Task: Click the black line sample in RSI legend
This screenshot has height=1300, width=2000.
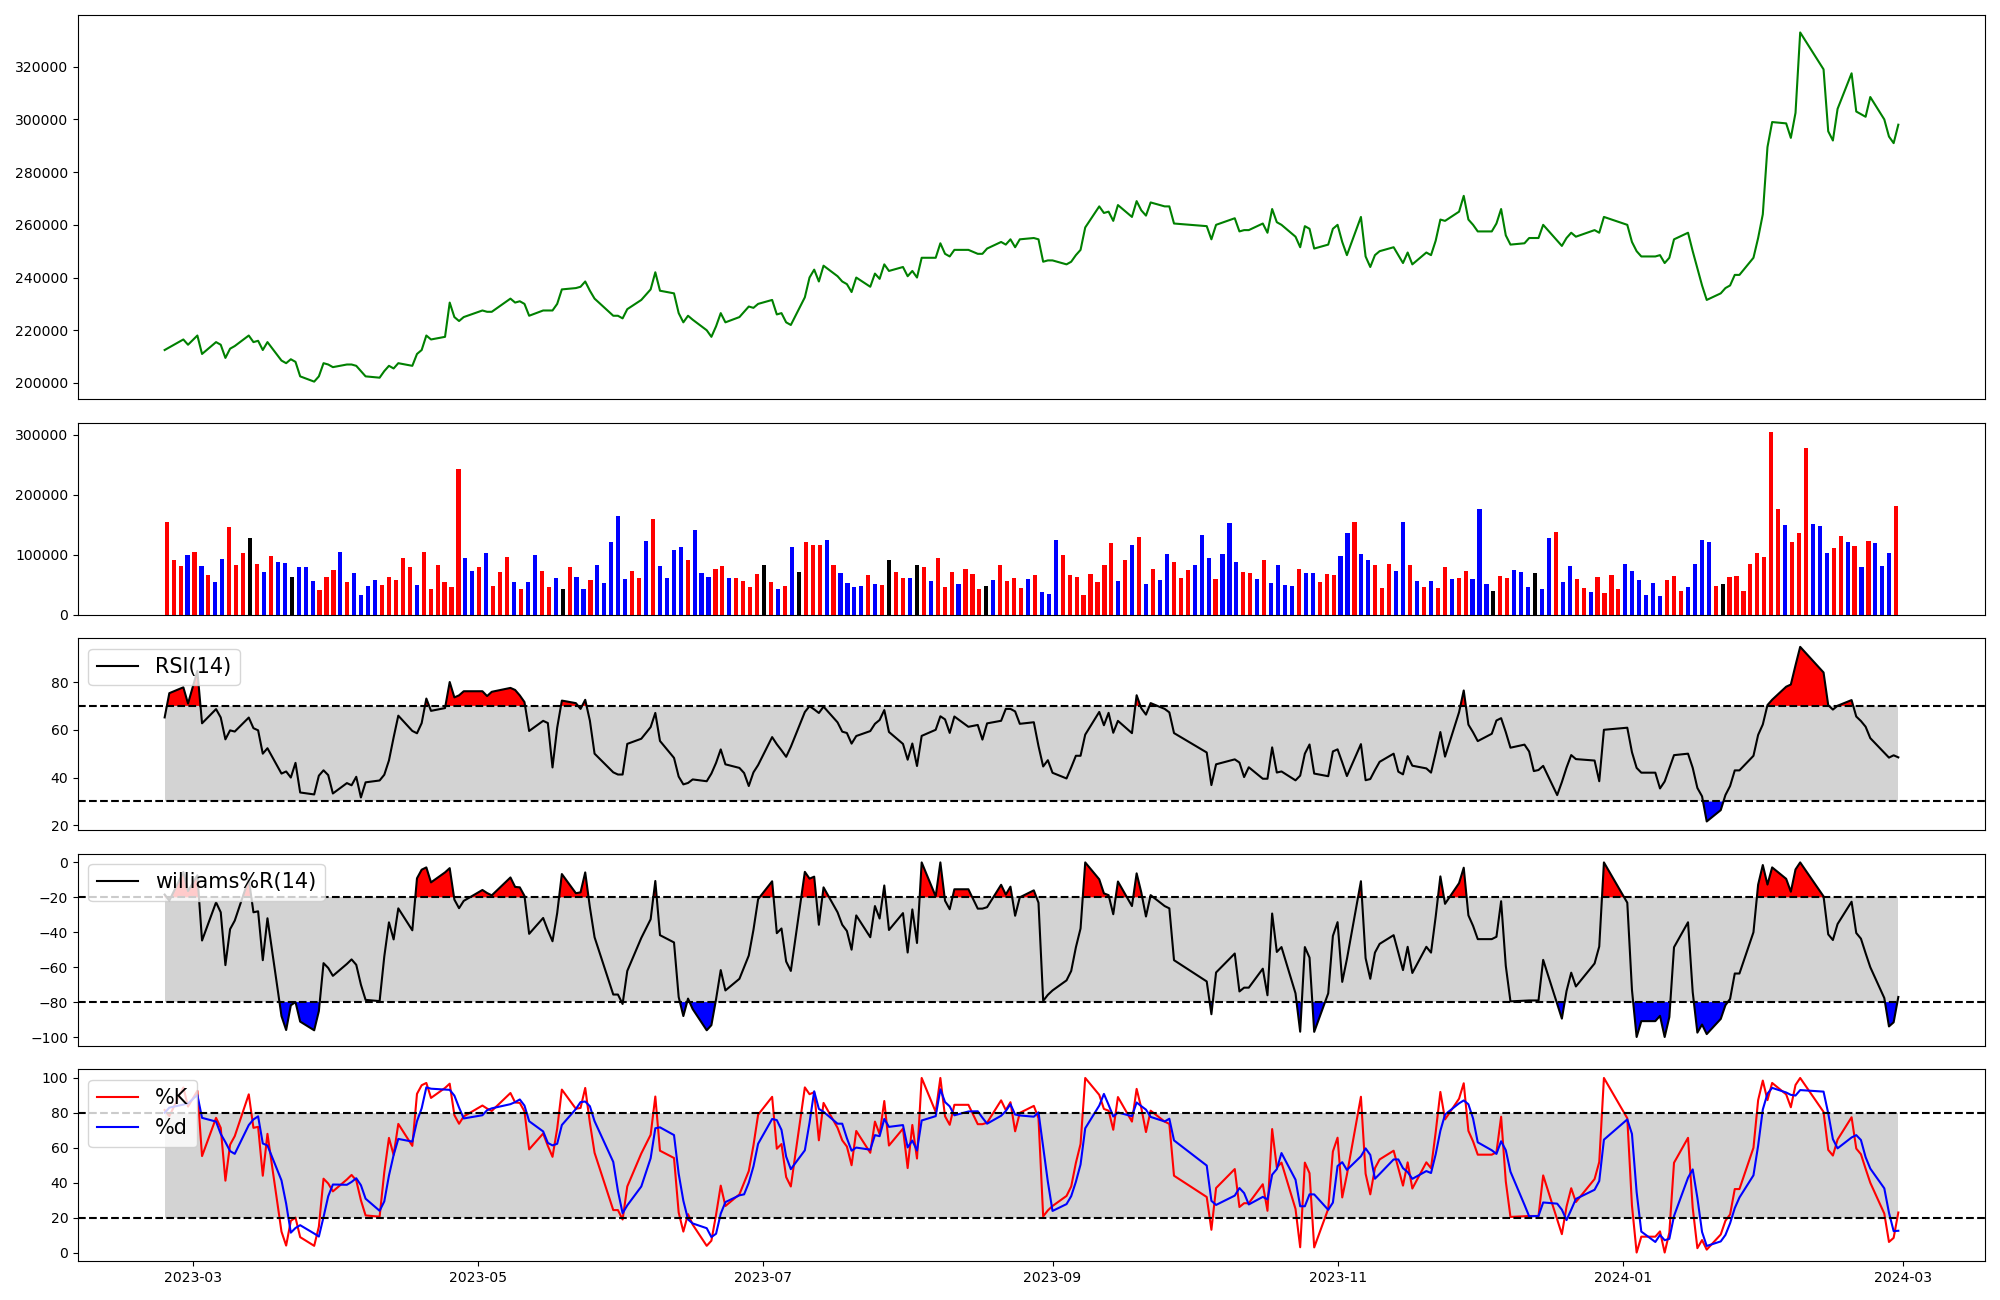Action: click(x=117, y=667)
